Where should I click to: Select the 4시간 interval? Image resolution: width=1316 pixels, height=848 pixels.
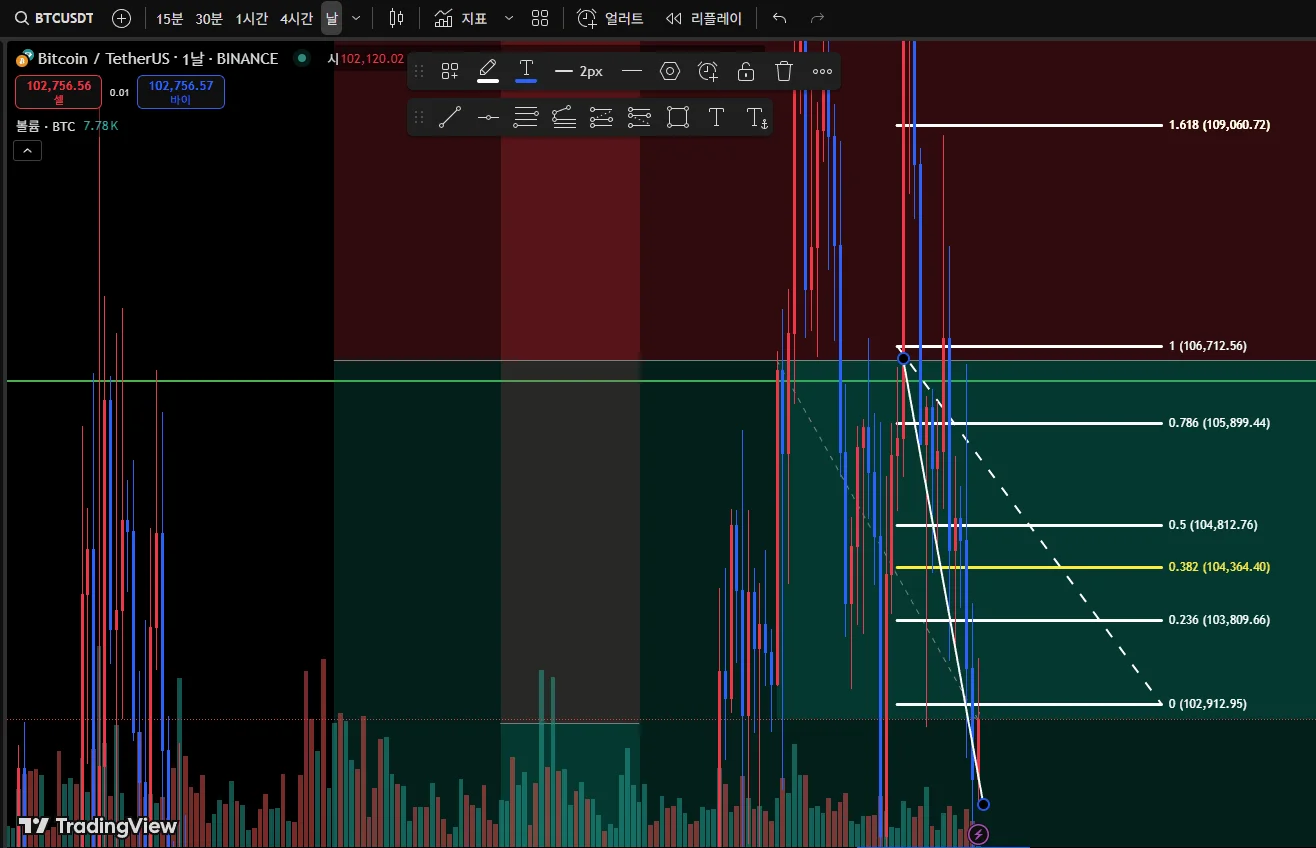tap(297, 18)
